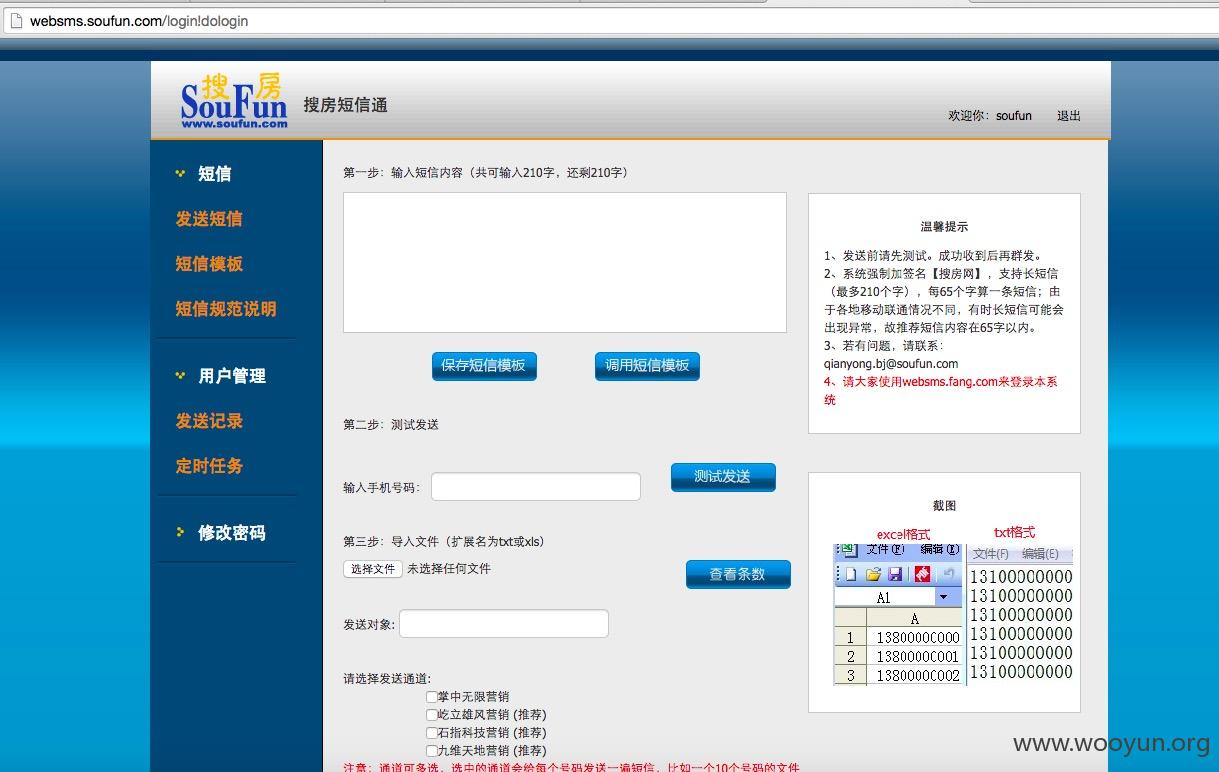Click the 搜房短信通 title
Image resolution: width=1219 pixels, height=772 pixels.
[x=345, y=105]
